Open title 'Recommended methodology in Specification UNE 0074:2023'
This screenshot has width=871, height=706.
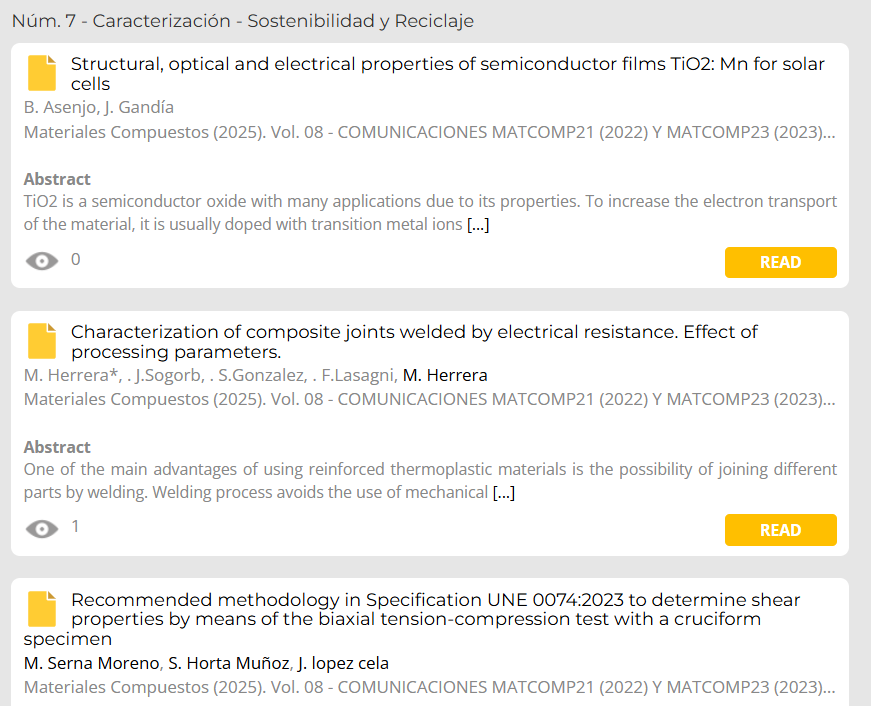tap(412, 619)
